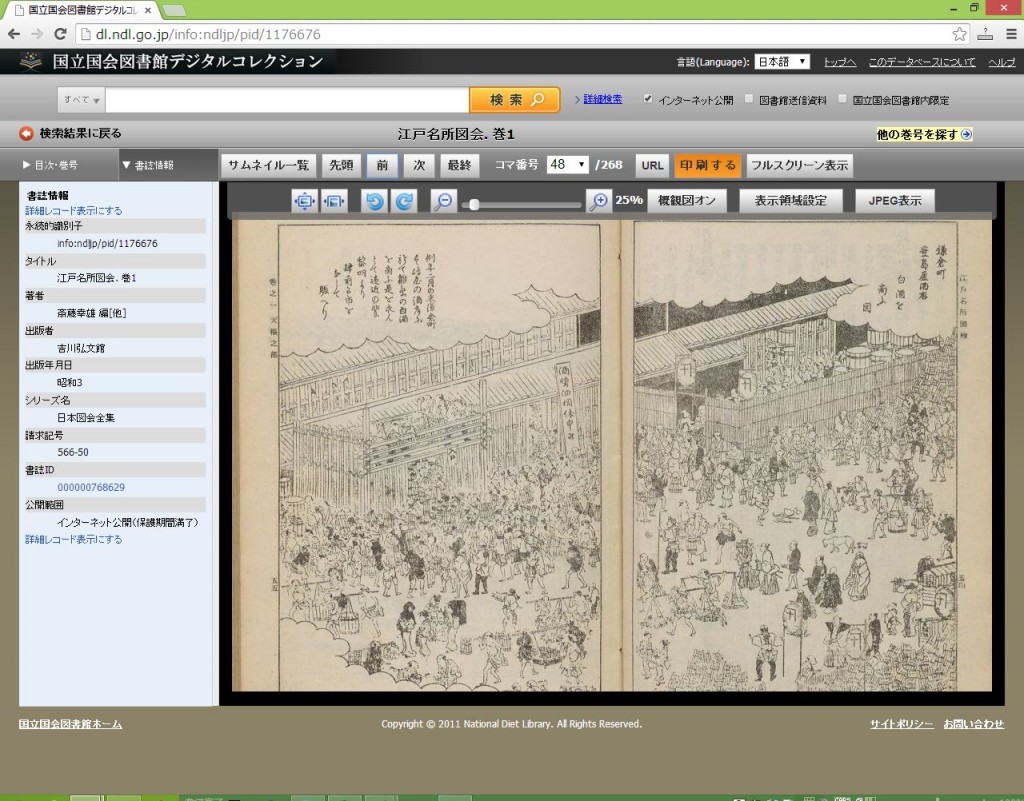Viewport: 1024px width, 801px height.
Task: Open the すべて search scope dropdown
Action: point(81,100)
